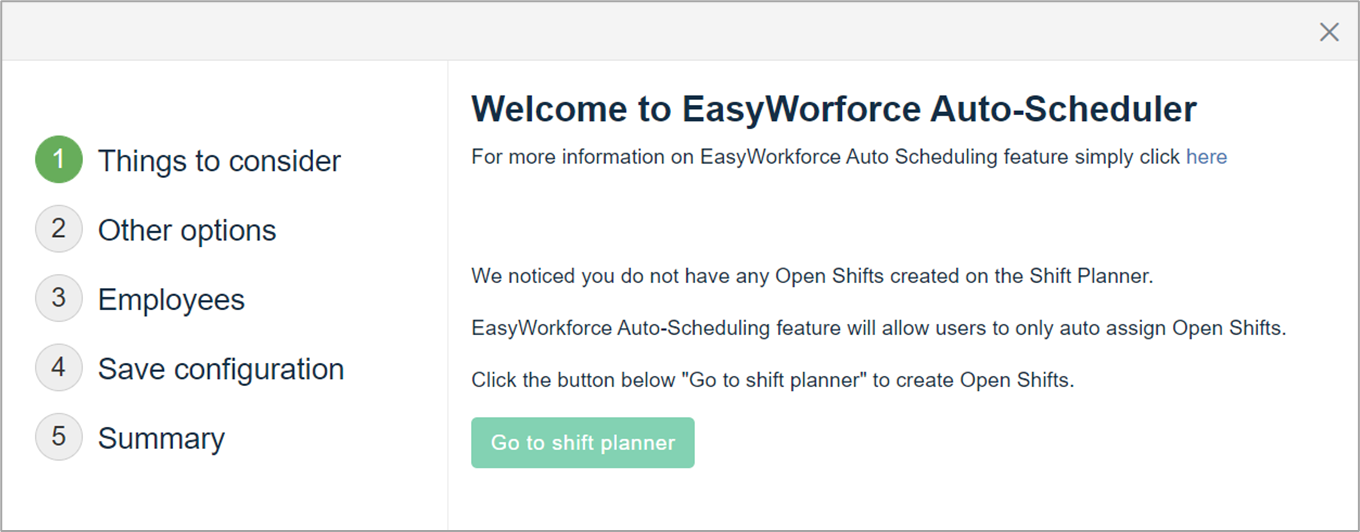Viewport: 1360px width, 532px height.
Task: Open the Save configuration step
Action: click(x=221, y=369)
